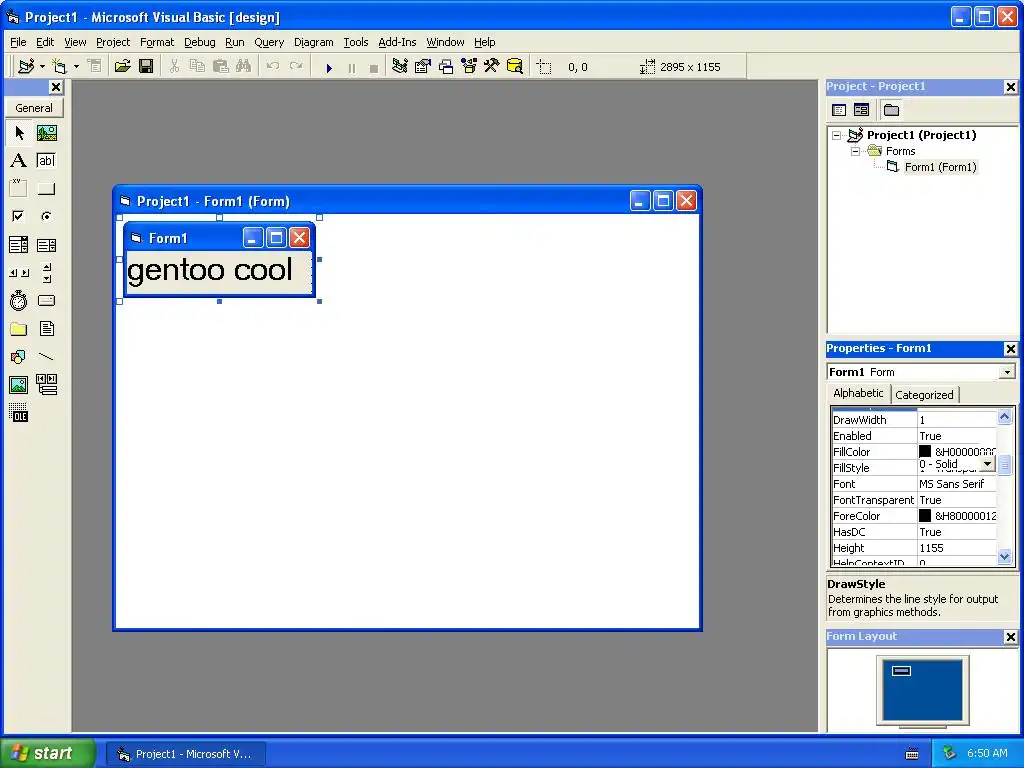Click the ForeColor black color swatch

click(x=925, y=516)
